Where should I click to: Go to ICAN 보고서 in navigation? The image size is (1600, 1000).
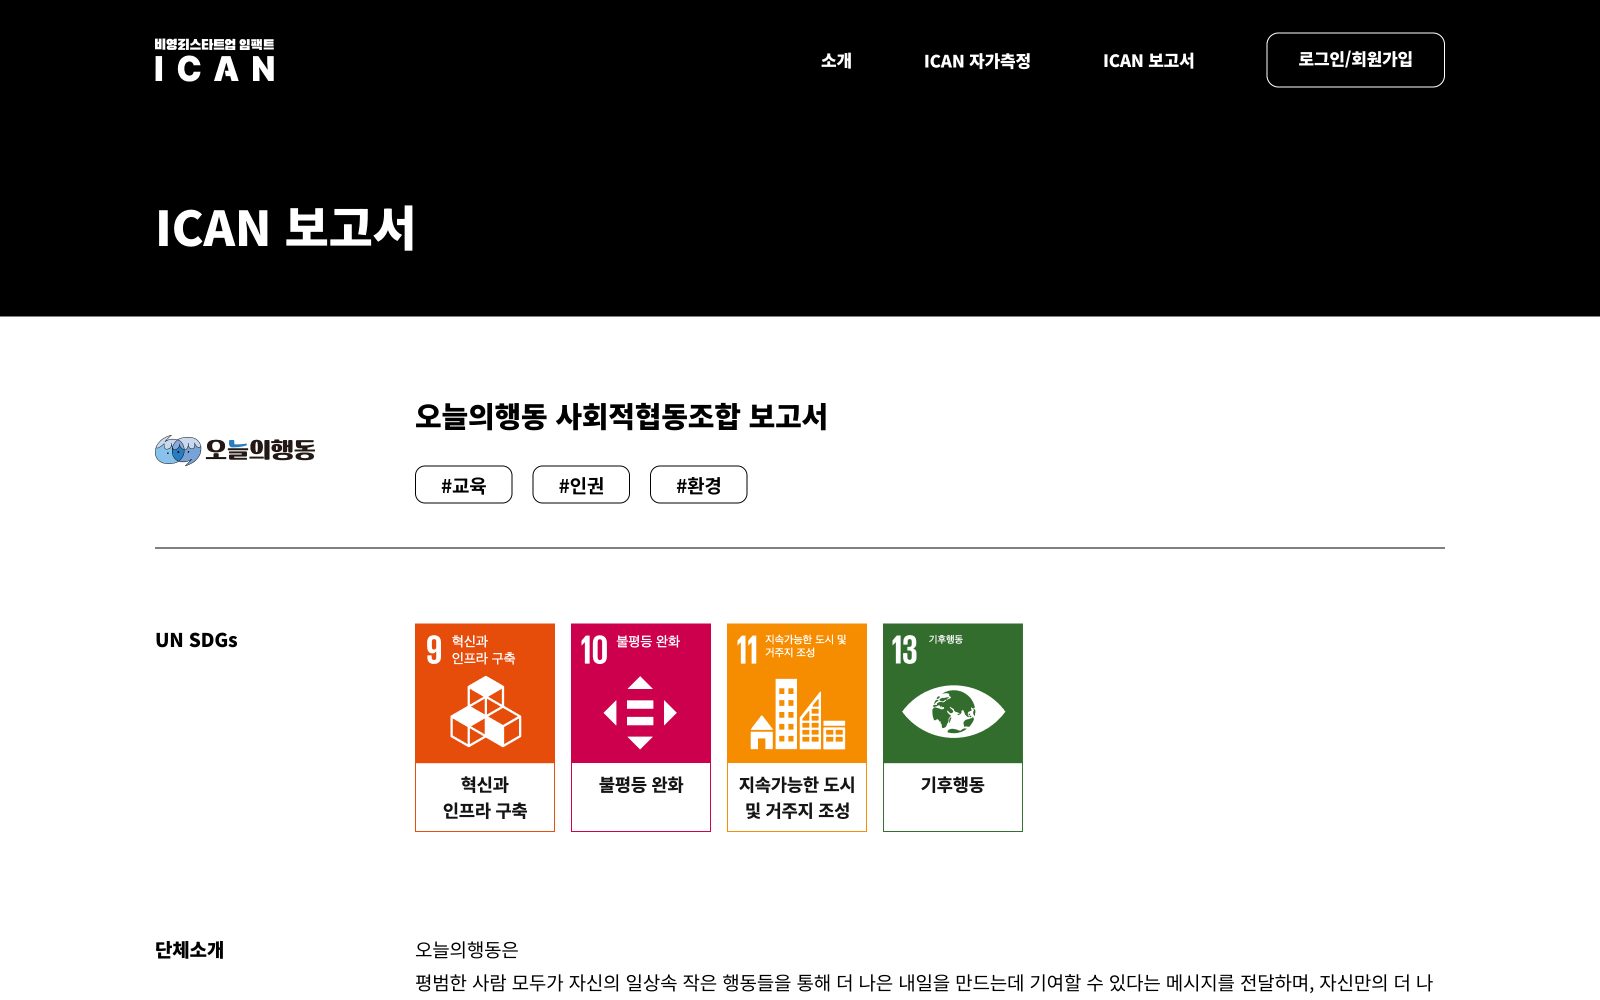pos(1148,61)
